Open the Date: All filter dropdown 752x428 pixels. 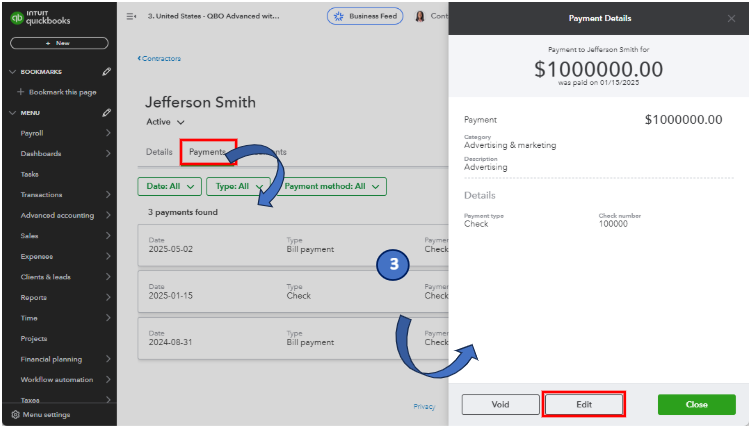[x=169, y=187]
